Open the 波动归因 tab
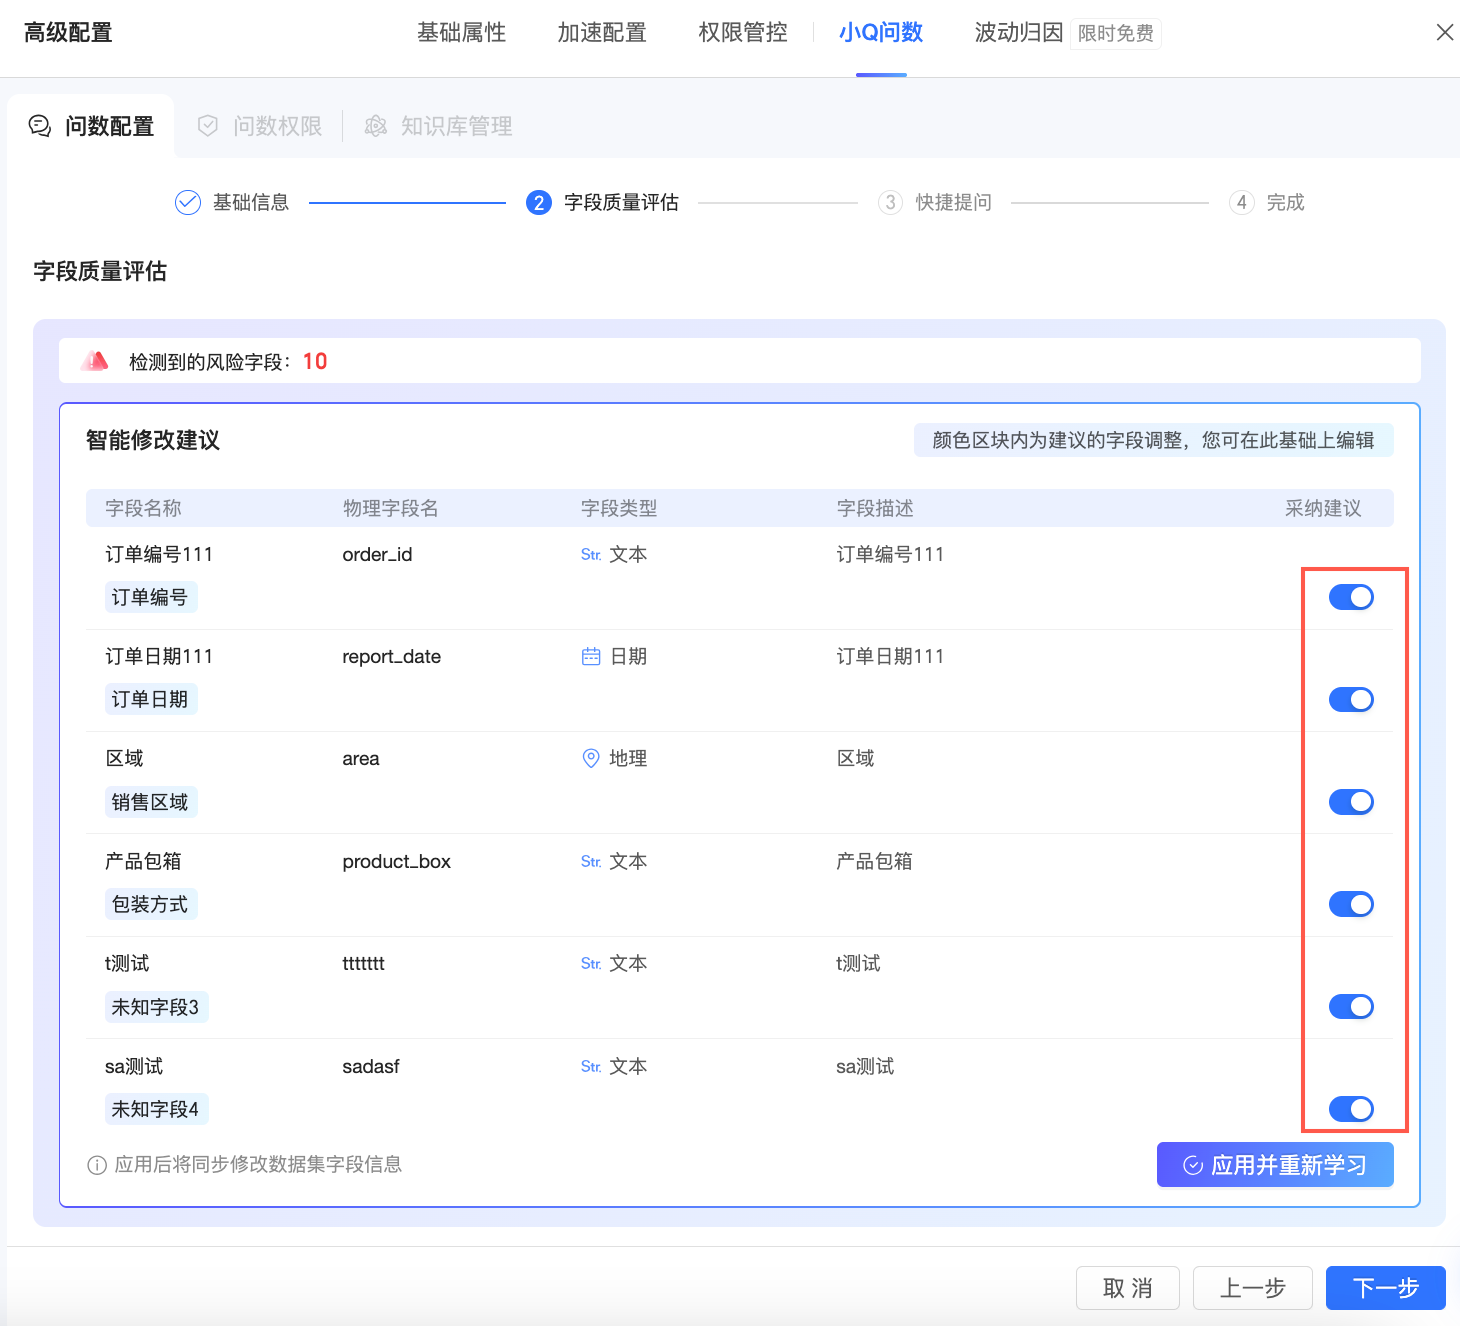Viewport: 1460px width, 1326px height. tap(1018, 33)
